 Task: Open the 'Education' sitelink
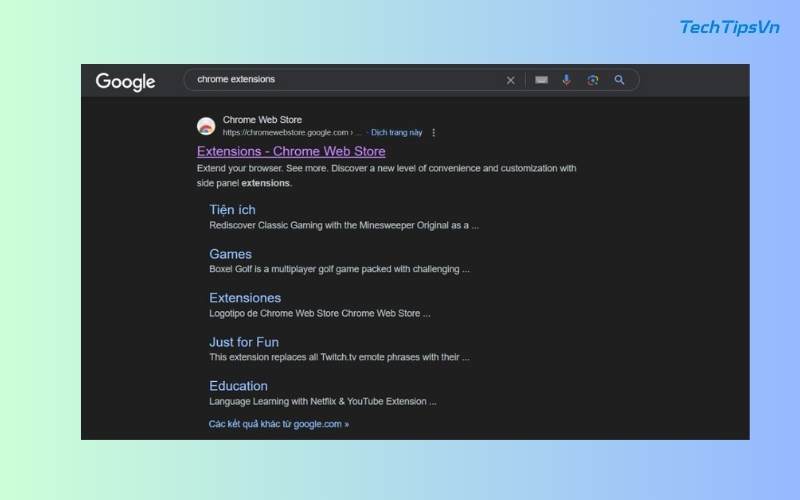(x=238, y=386)
